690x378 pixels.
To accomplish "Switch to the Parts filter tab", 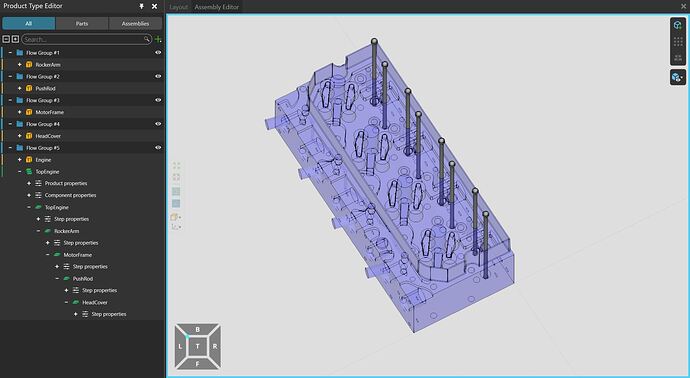I will [82, 23].
